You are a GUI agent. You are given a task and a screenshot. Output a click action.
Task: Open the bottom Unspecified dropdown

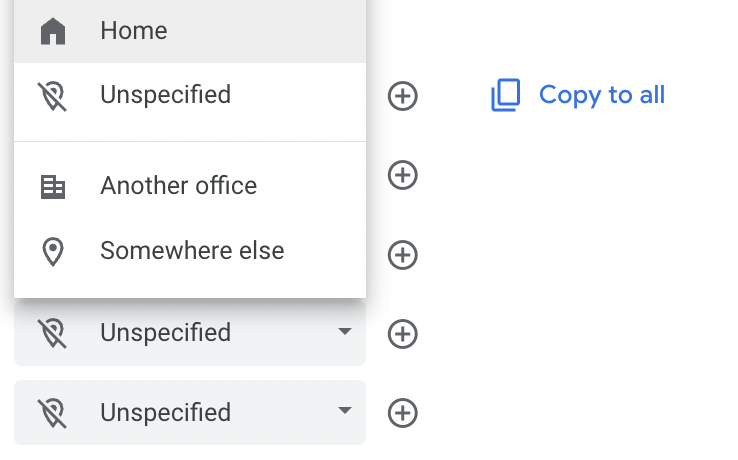coord(190,412)
